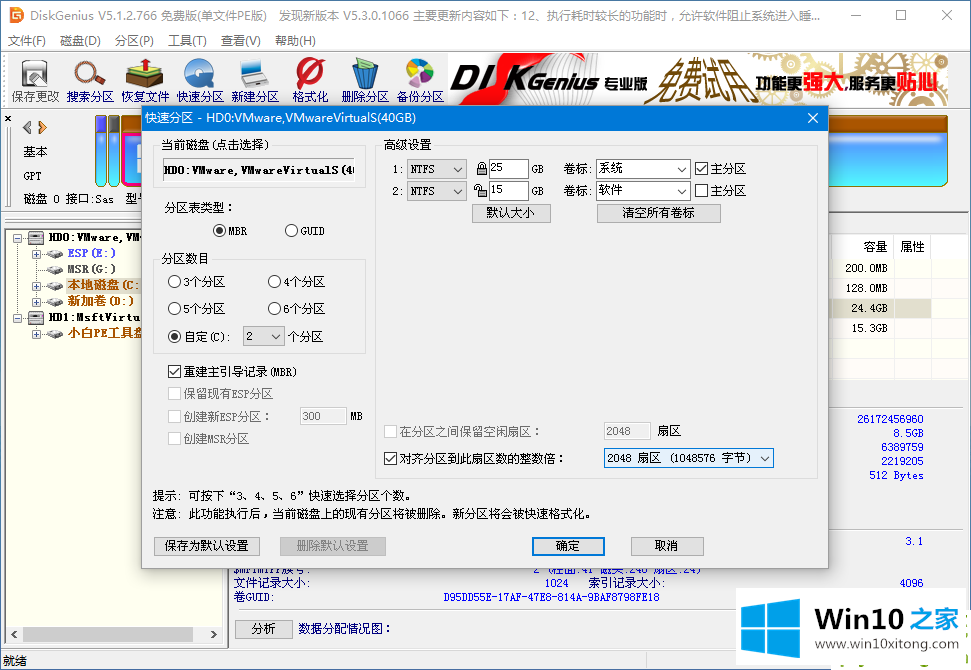Close the quick partition dialog
This screenshot has width=971, height=670.
click(x=813, y=118)
